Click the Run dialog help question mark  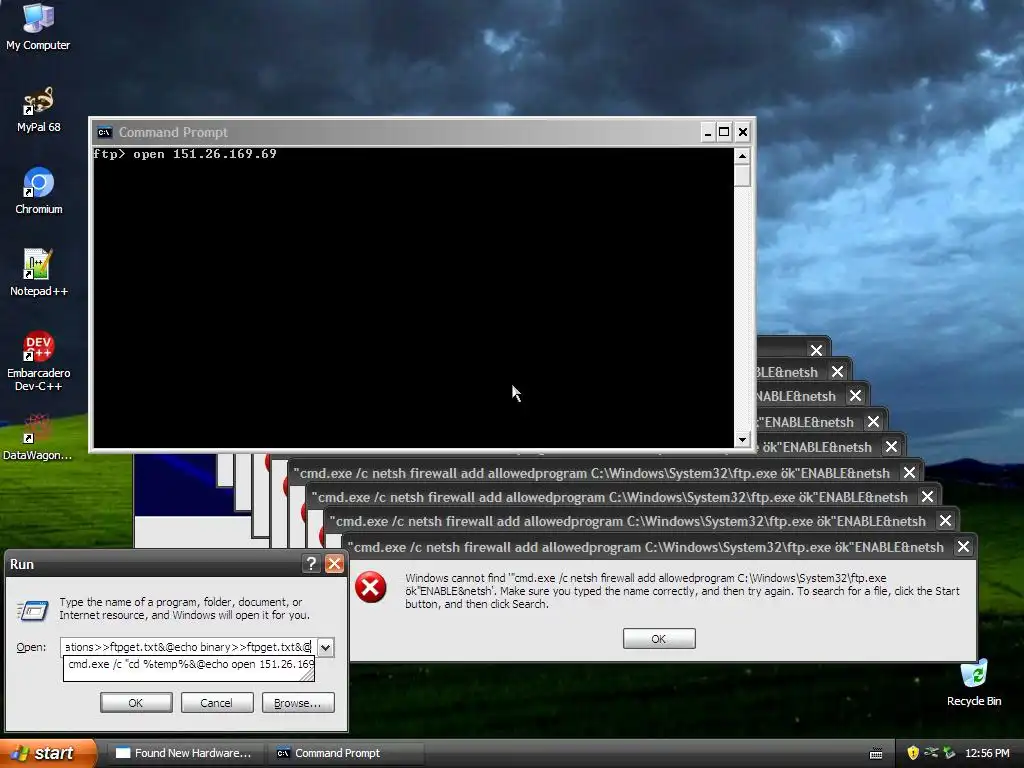(312, 564)
